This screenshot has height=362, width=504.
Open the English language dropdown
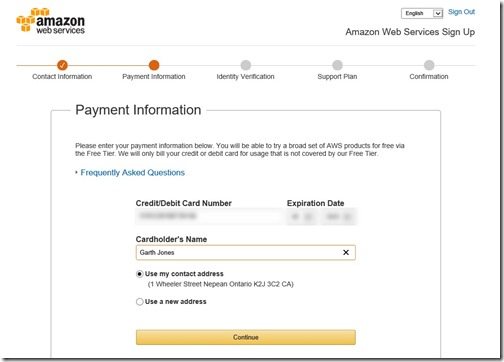click(422, 13)
